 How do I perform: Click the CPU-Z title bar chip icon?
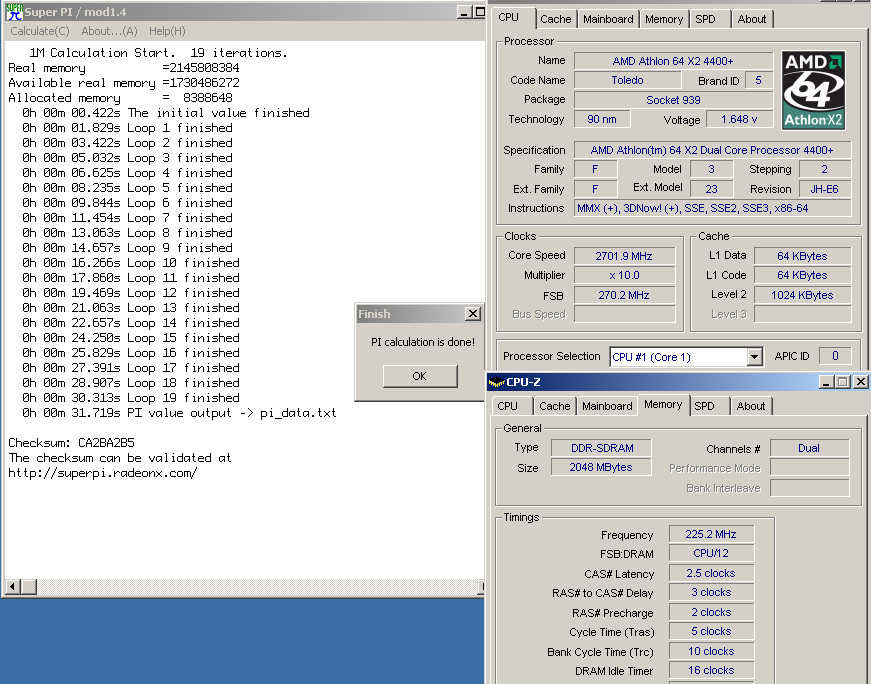(496, 382)
